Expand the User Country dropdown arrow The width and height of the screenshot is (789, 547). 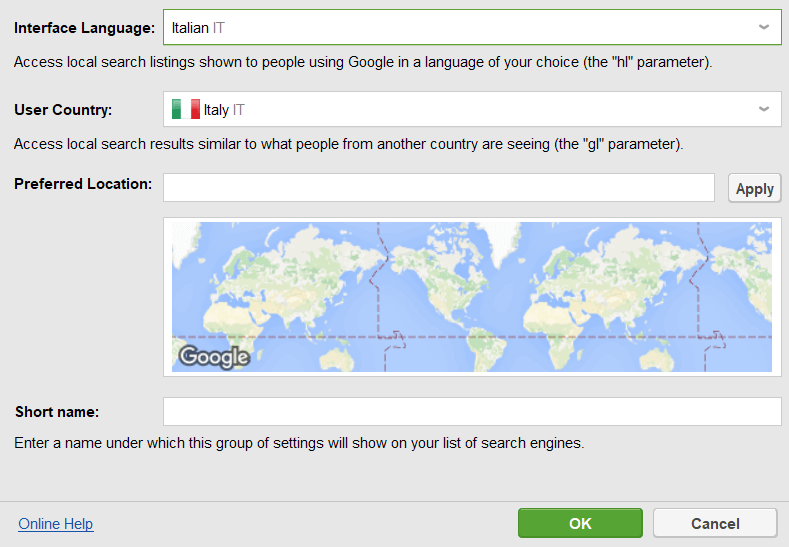pos(764,109)
